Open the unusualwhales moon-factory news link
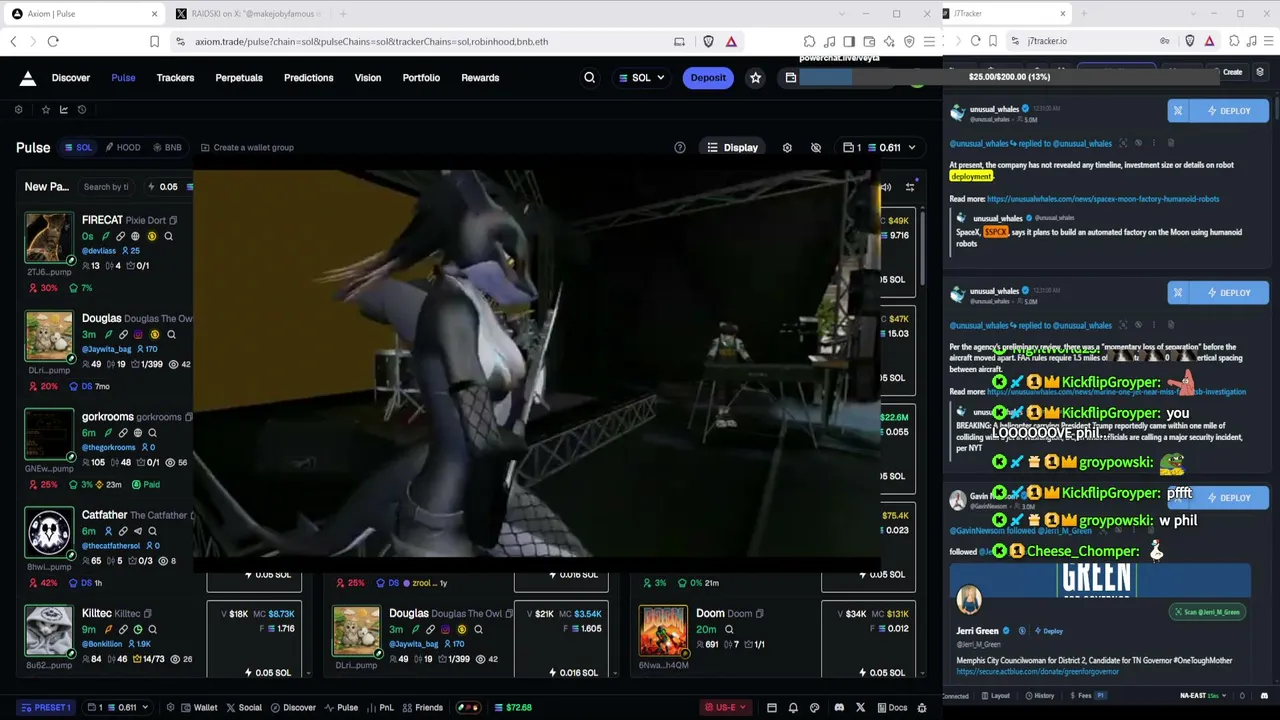This screenshot has width=1280, height=720. point(1103,199)
